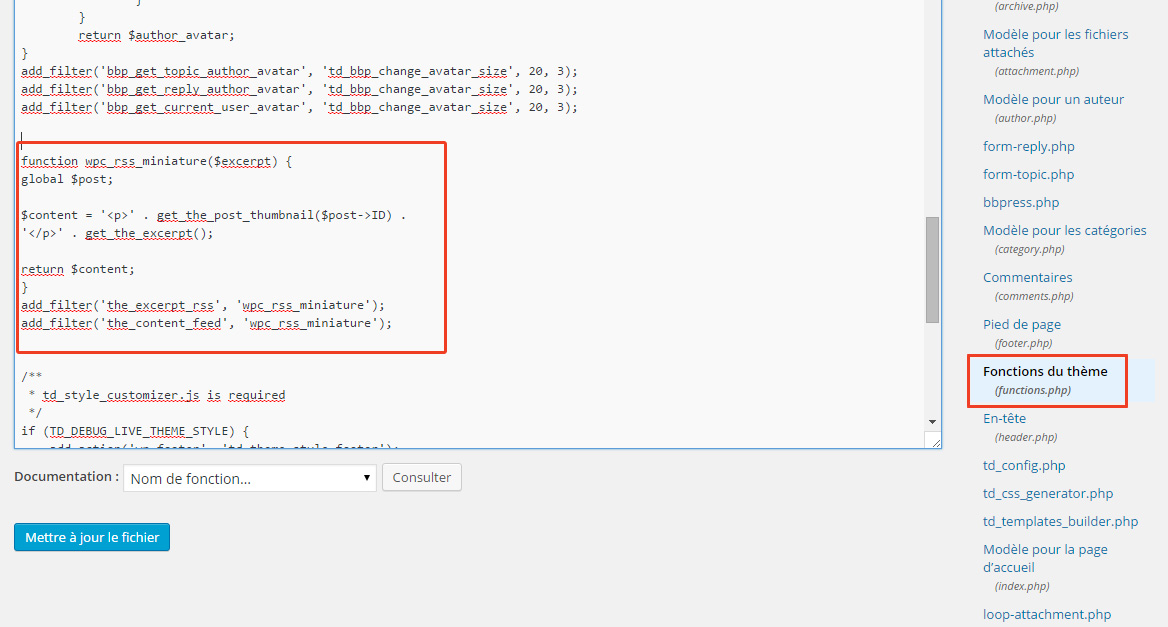Edit the td_config.php file
Image resolution: width=1168 pixels, height=627 pixels.
(x=1022, y=465)
